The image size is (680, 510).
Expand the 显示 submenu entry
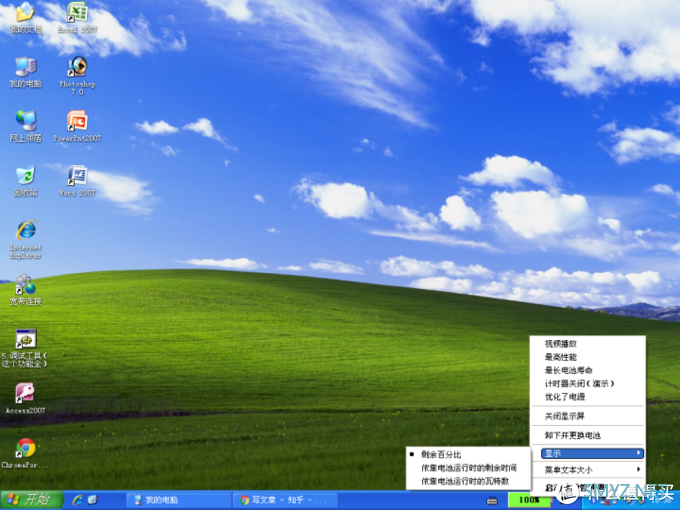(x=592, y=454)
